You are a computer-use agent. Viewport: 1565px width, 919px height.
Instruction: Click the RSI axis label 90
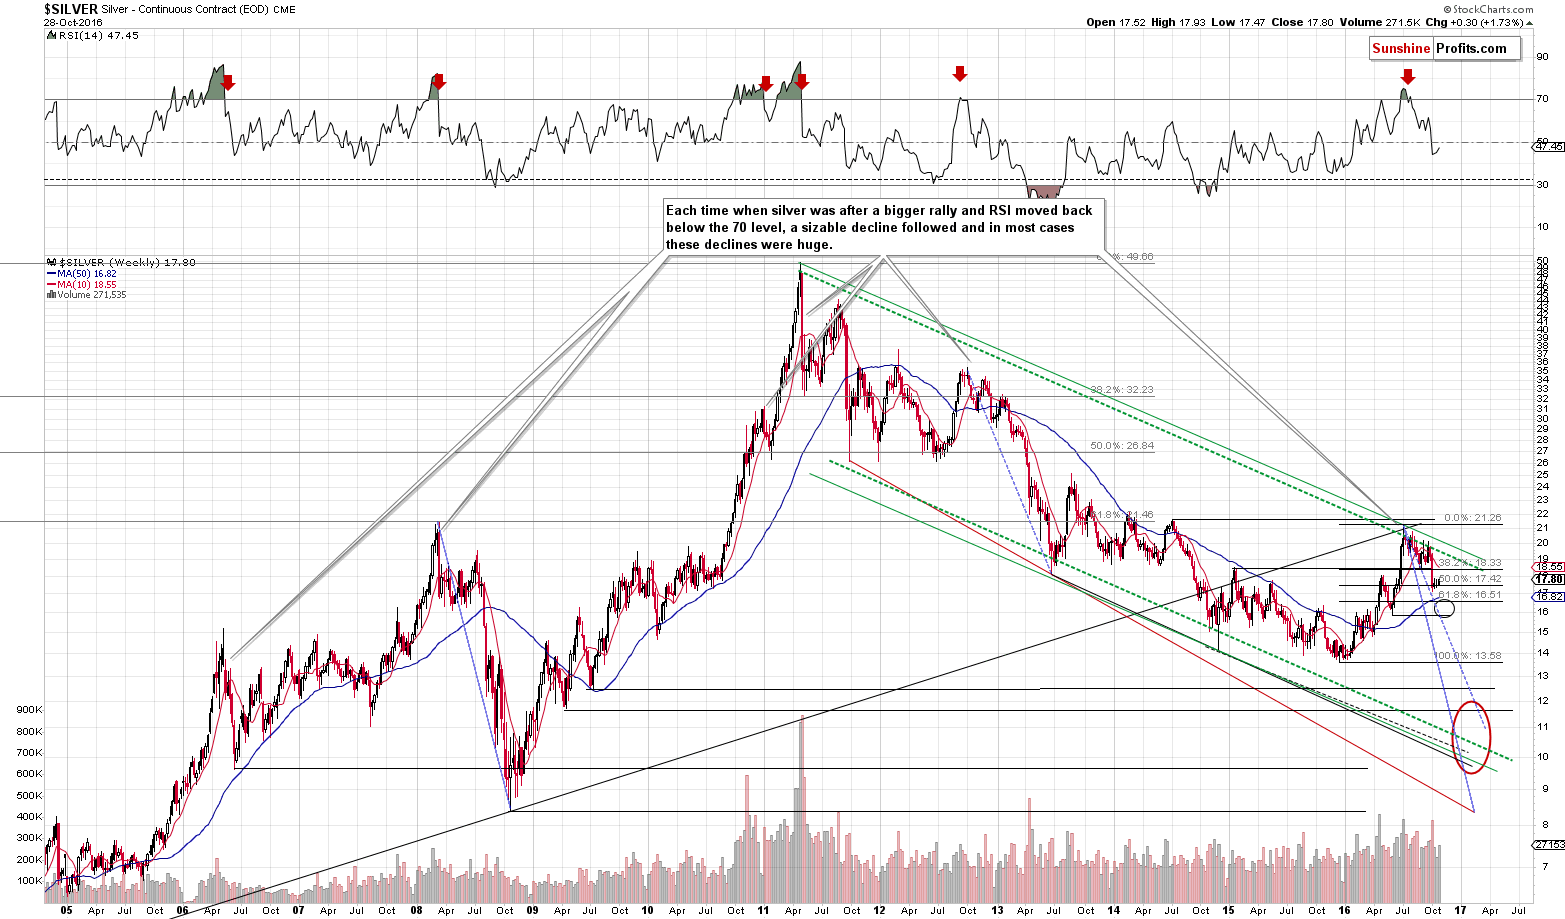(1542, 57)
